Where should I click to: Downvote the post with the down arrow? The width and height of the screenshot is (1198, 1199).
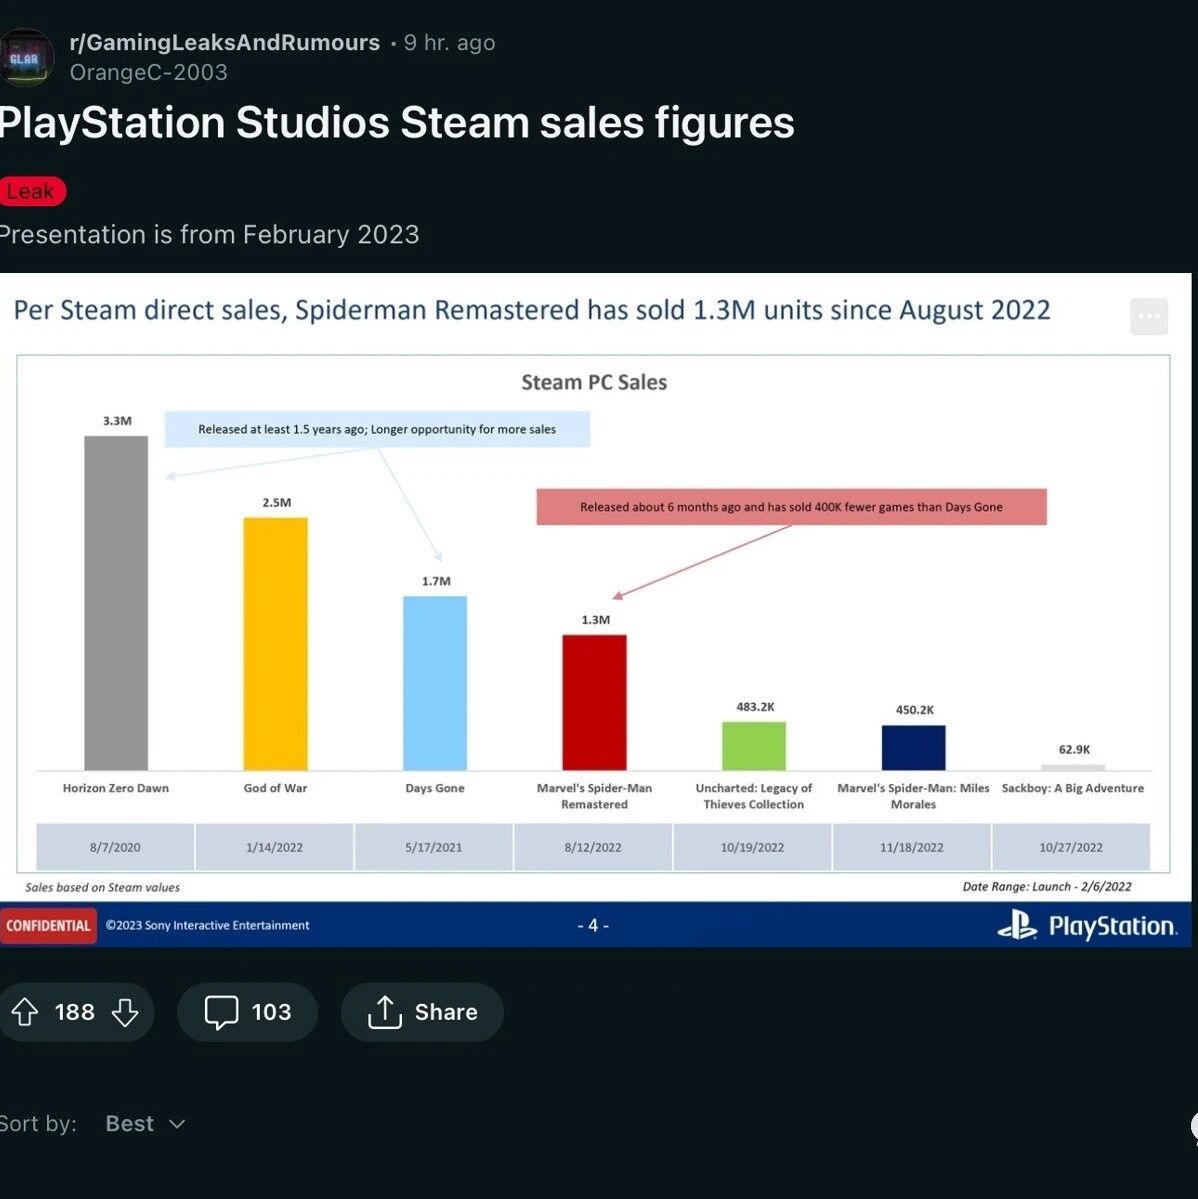click(125, 1012)
